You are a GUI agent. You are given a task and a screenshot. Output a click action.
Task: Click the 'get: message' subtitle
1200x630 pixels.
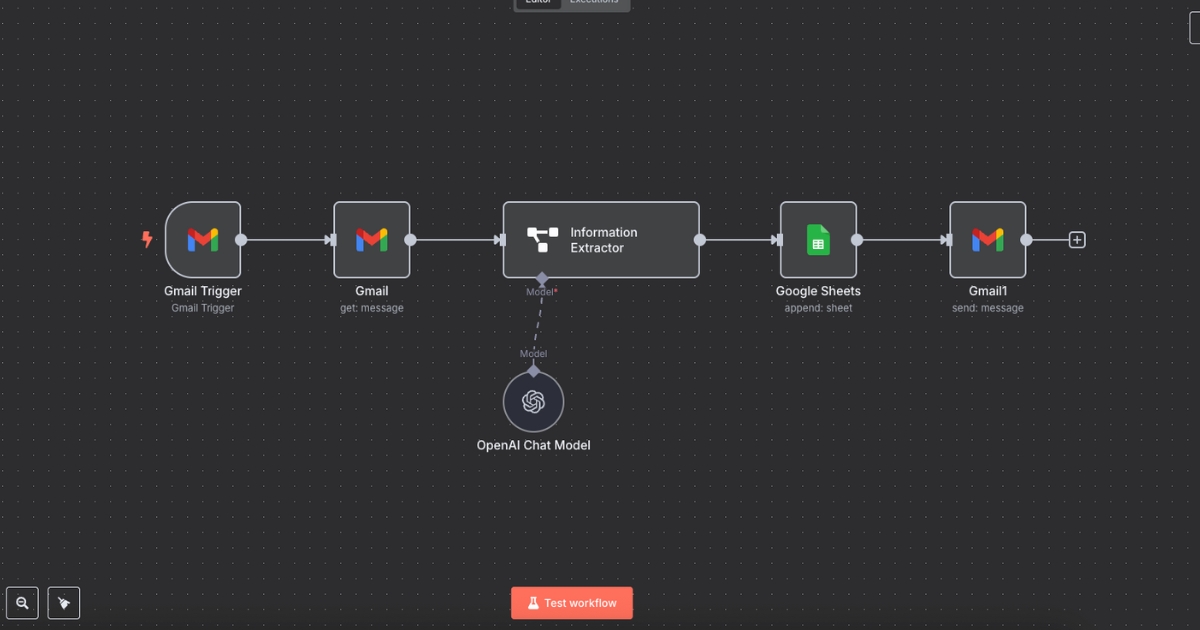372,308
